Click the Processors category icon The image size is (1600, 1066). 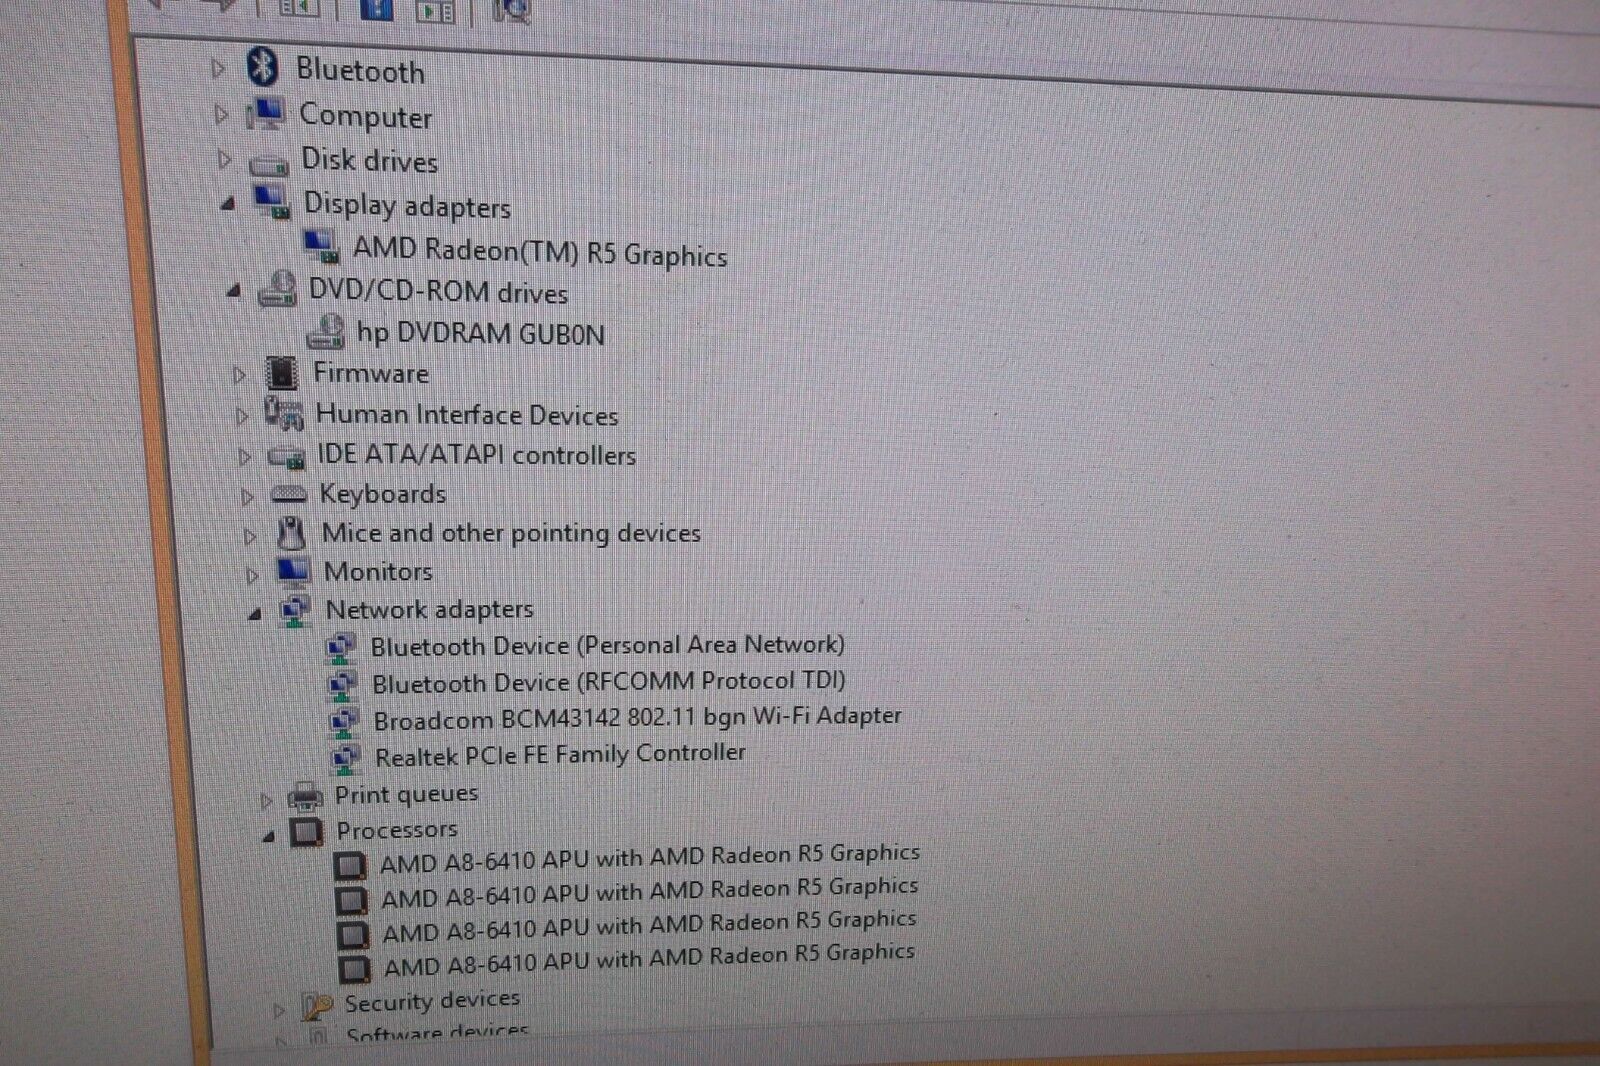(x=307, y=832)
